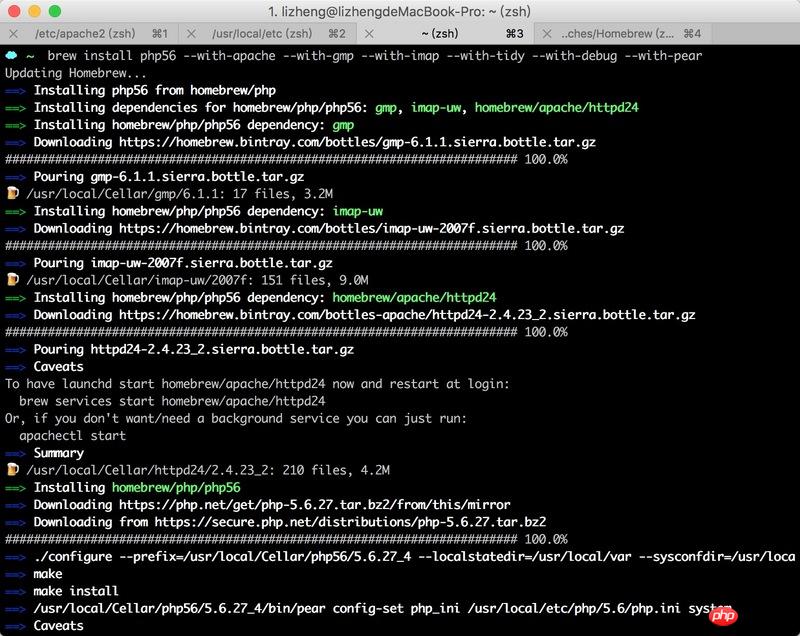Viewport: 800px width, 636px height.
Task: Click the 'Updating Homebrew...' line
Action: point(76,73)
